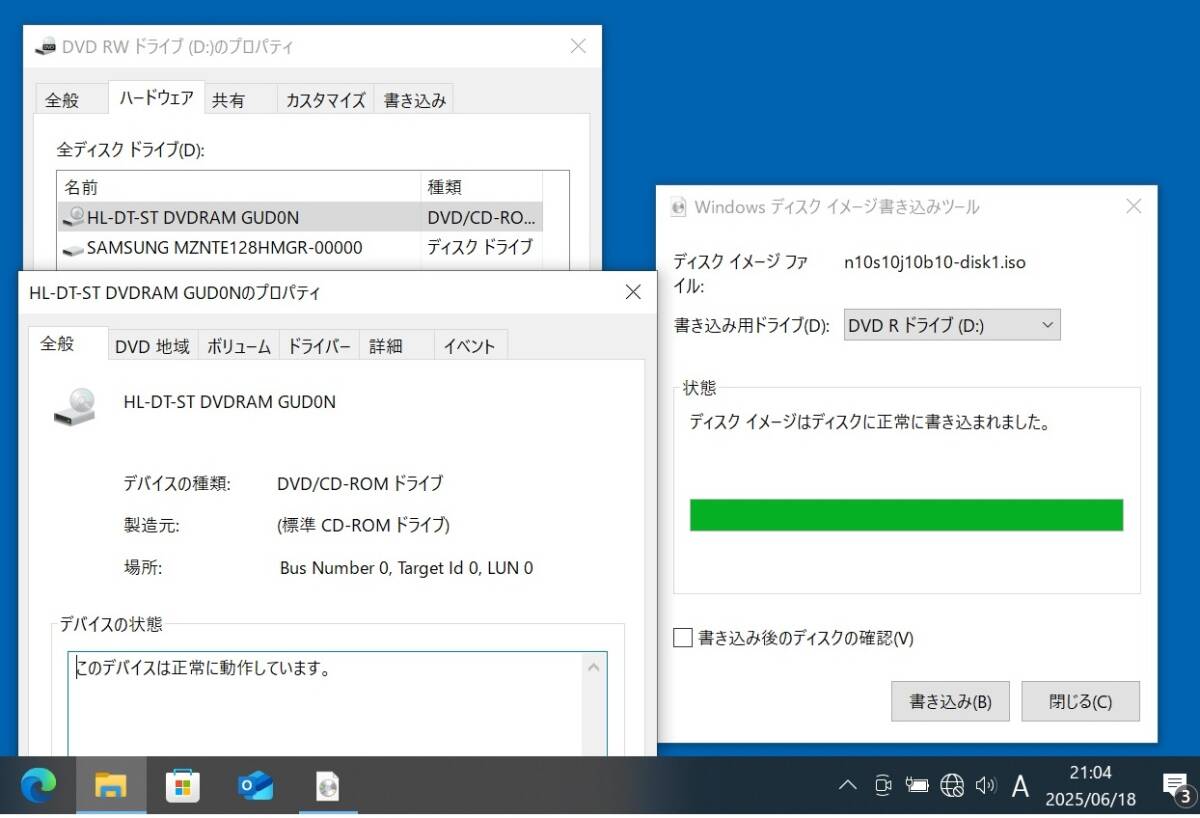Click the 書き込み(B) button
The width and height of the screenshot is (1200, 818).
tap(950, 701)
